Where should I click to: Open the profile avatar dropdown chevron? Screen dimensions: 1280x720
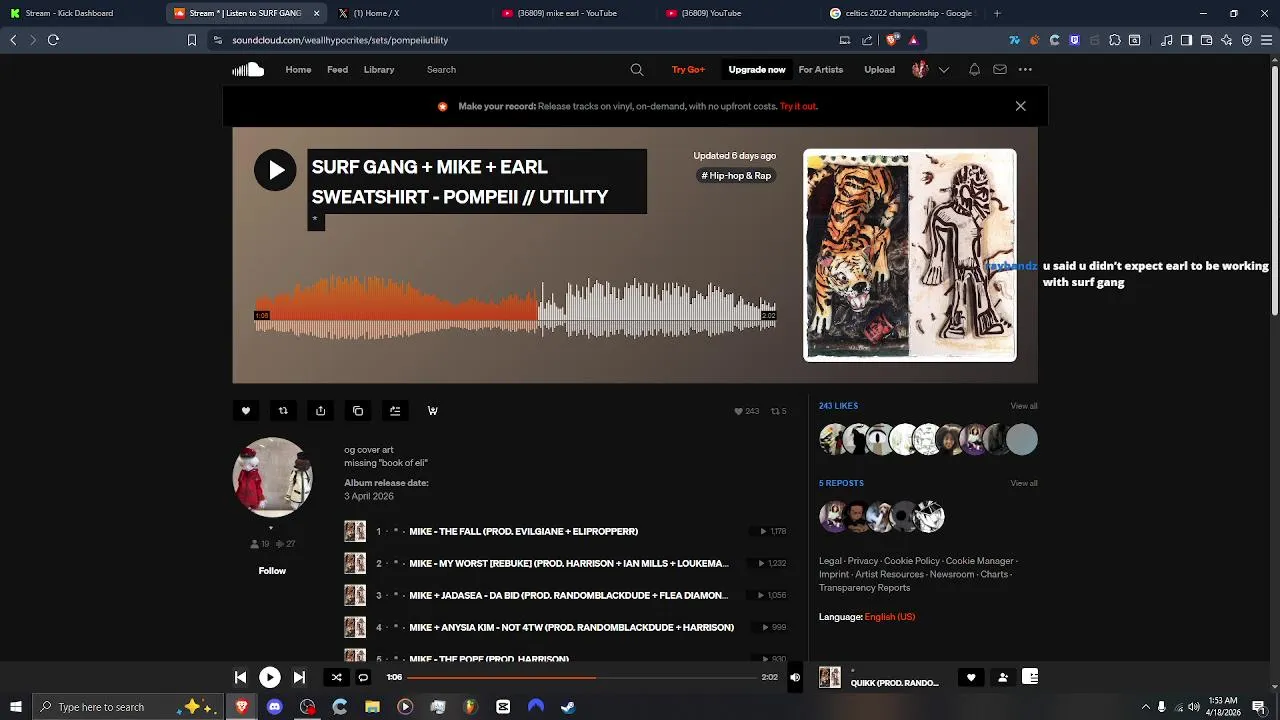pyautogui.click(x=943, y=70)
